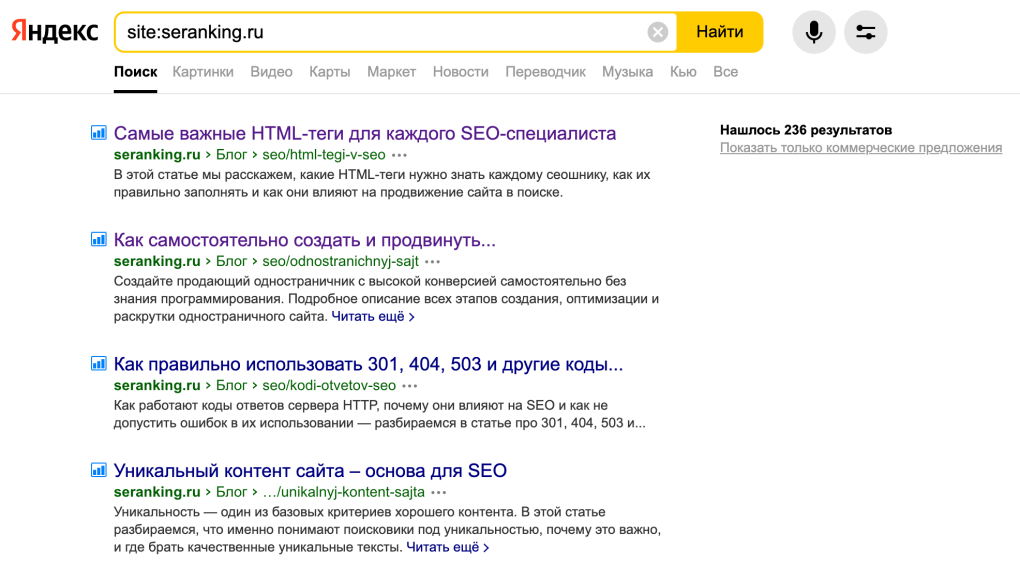Switch to the Картинки tab

pos(203,72)
